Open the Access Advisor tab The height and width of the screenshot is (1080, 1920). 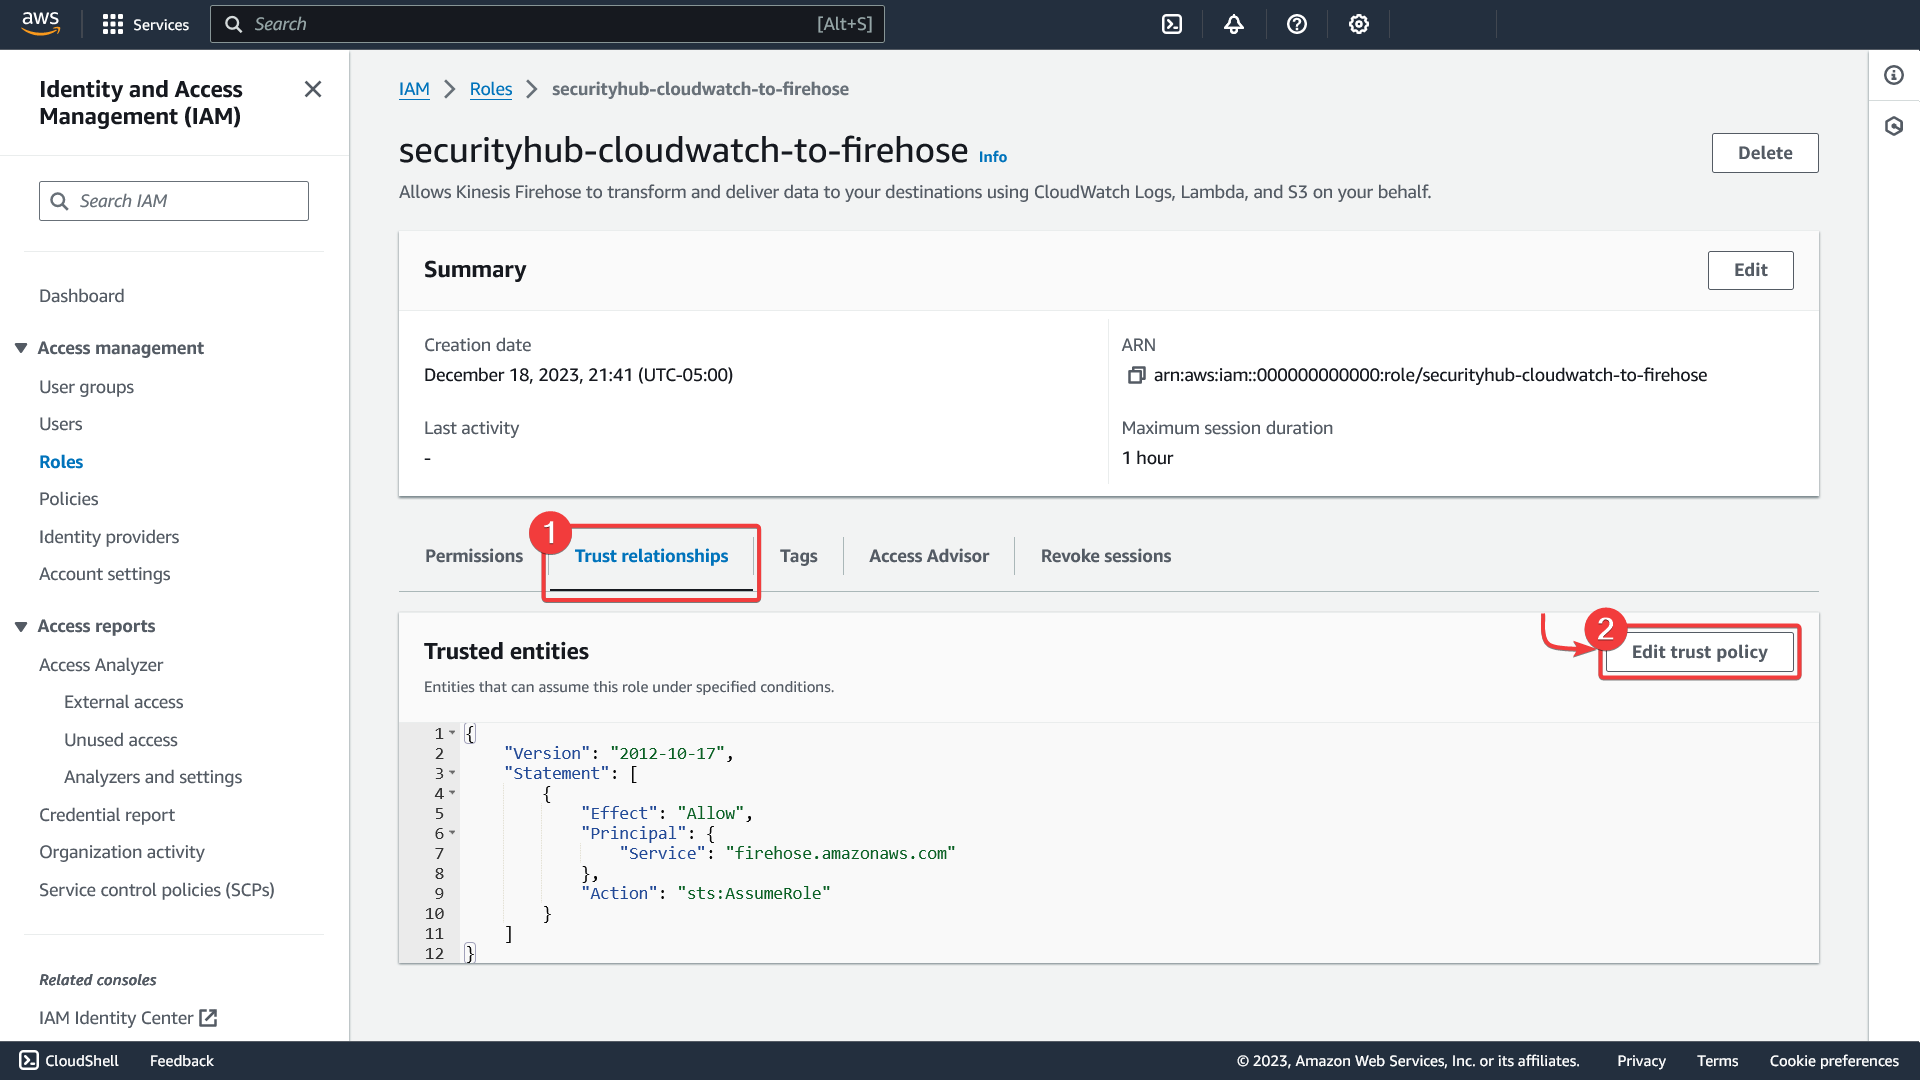click(929, 556)
